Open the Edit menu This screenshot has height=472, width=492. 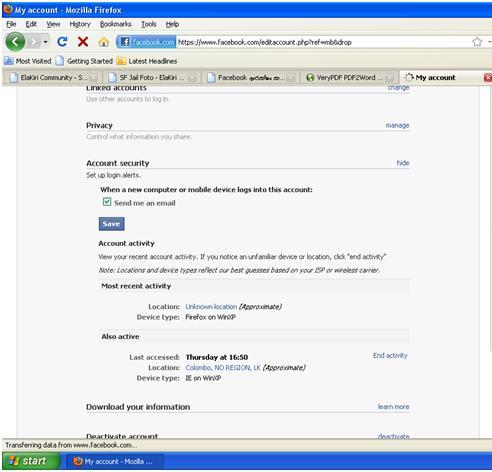pyautogui.click(x=31, y=24)
